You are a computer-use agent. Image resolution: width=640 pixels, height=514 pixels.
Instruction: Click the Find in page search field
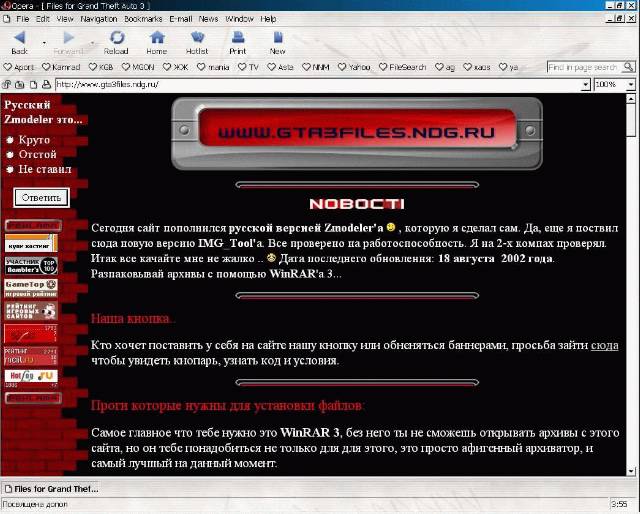click(585, 67)
